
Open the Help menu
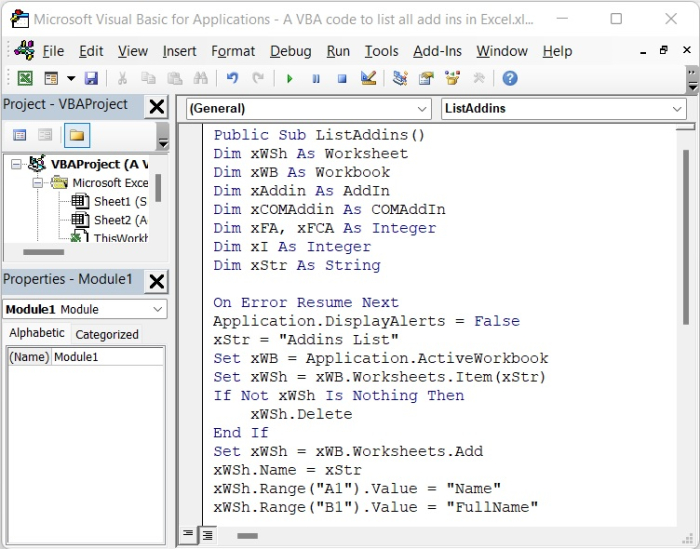[x=557, y=51]
